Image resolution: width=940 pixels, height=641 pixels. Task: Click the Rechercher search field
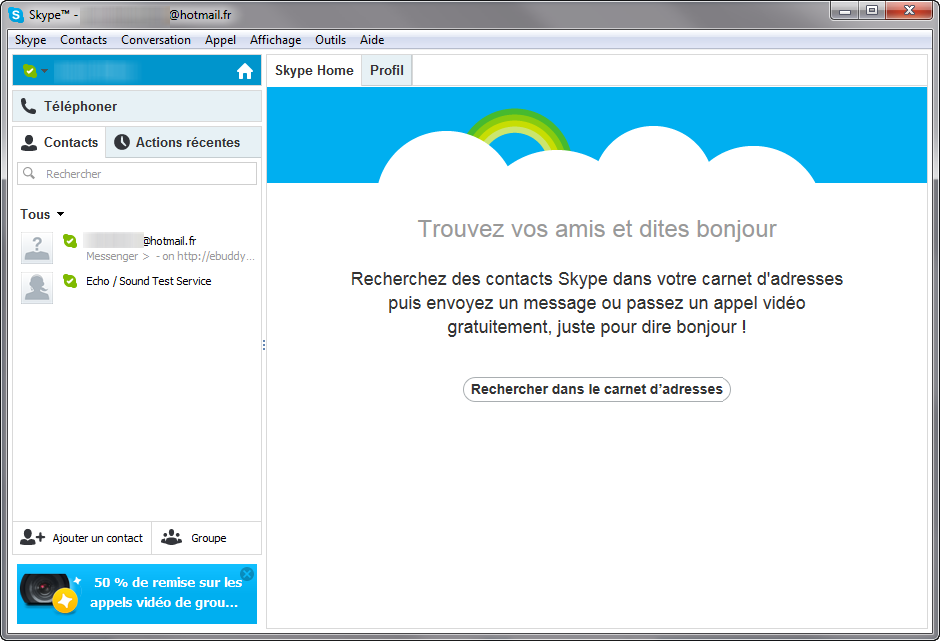[138, 174]
